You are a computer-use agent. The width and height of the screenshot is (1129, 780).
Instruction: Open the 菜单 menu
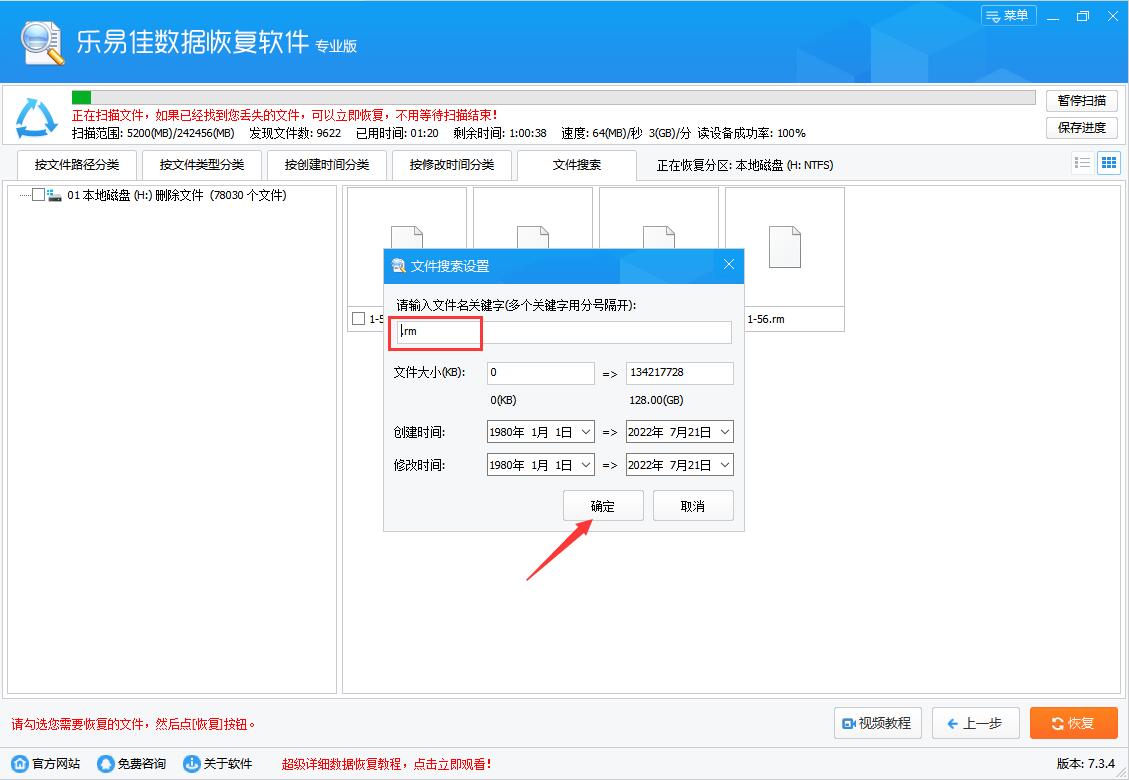[x=1008, y=16]
